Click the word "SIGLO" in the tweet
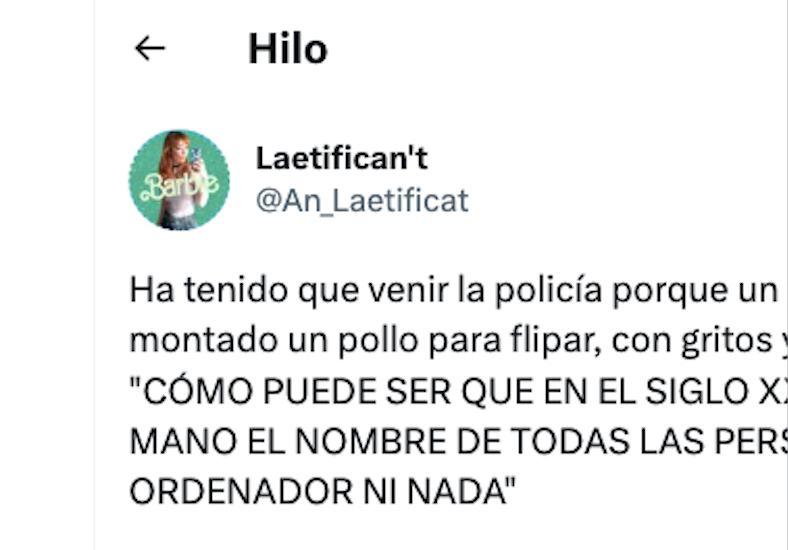 (697, 391)
